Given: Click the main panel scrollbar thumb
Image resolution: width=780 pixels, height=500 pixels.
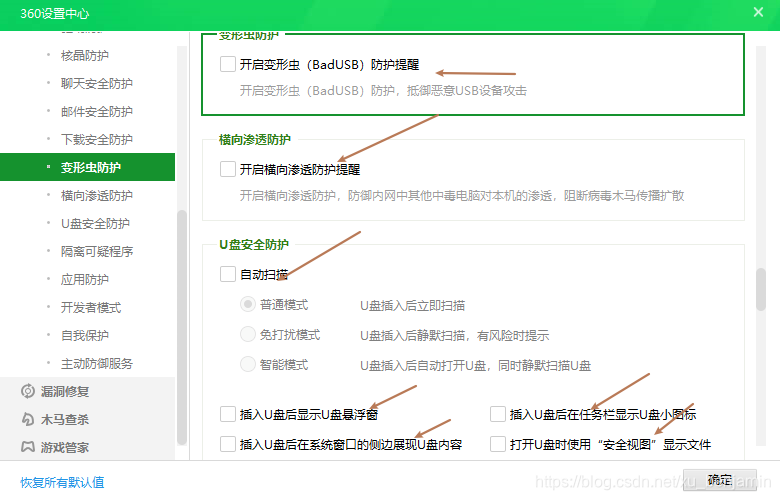Looking at the screenshot, I should coord(761,289).
